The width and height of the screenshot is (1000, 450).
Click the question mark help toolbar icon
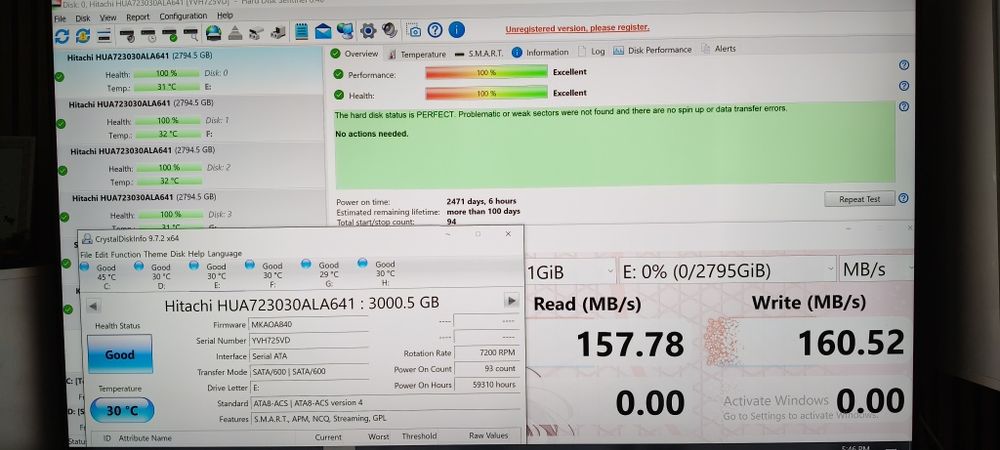(x=435, y=30)
